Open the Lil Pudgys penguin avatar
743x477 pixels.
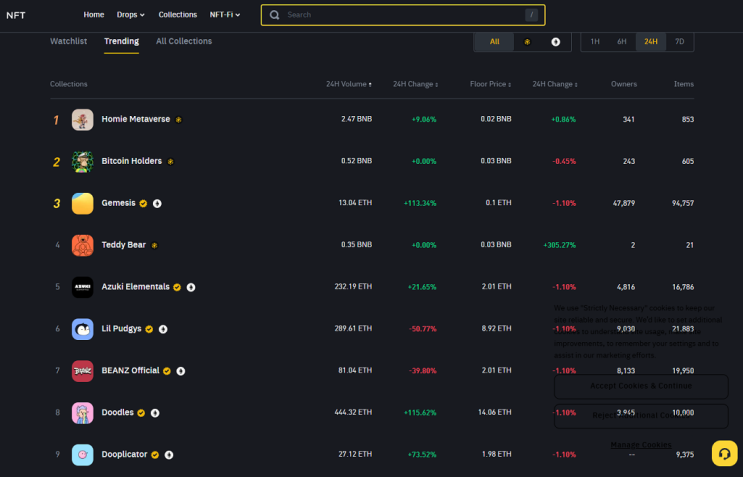[82, 329]
